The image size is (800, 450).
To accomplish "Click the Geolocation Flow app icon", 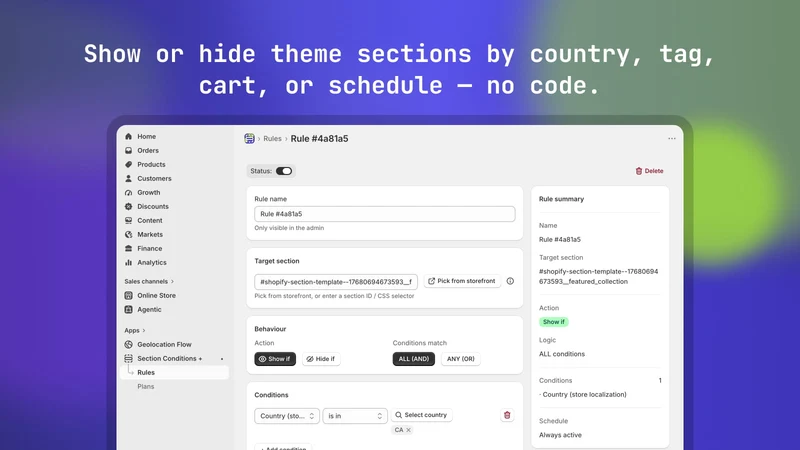I will (129, 344).
